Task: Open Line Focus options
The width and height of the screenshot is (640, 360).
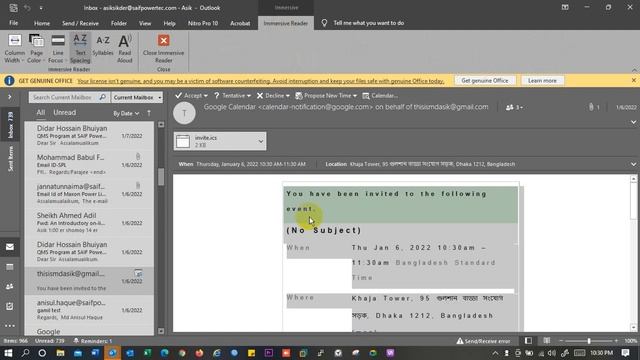Action: point(58,49)
